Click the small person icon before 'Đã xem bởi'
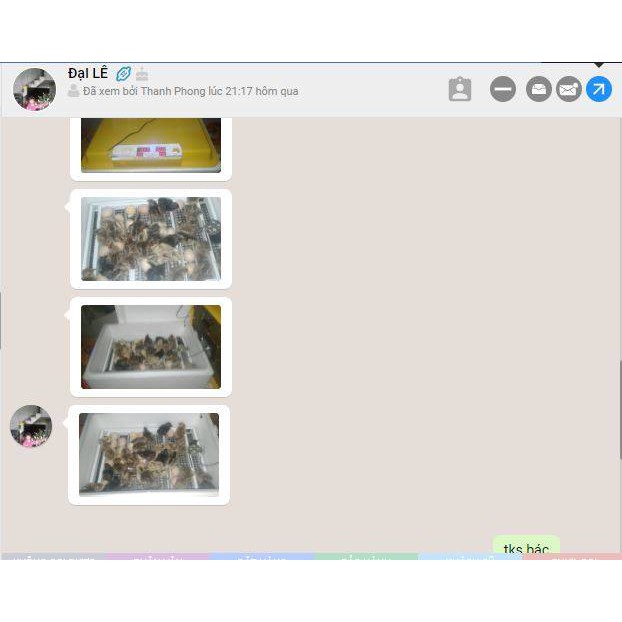Screen dimensions: 622x622 point(74,91)
